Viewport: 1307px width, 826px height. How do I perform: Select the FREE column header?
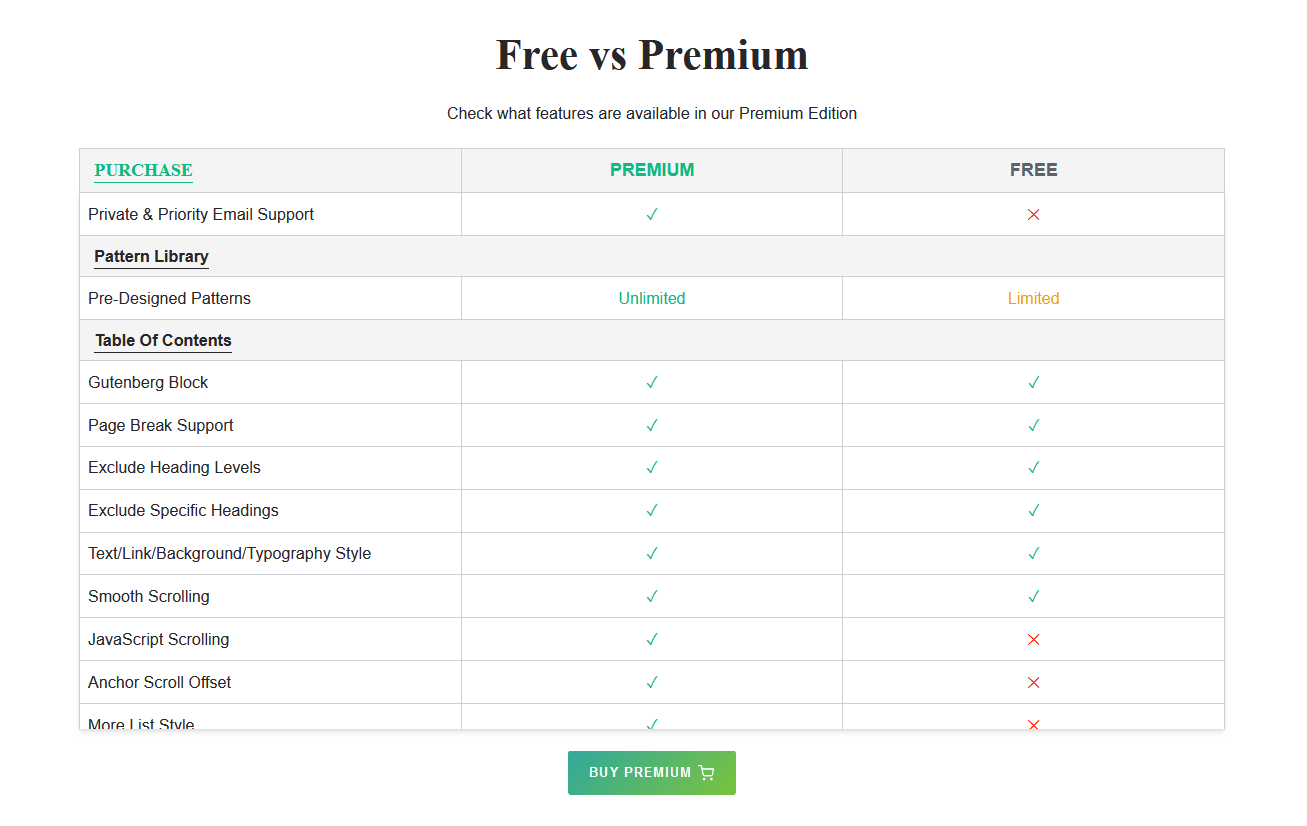click(1033, 170)
